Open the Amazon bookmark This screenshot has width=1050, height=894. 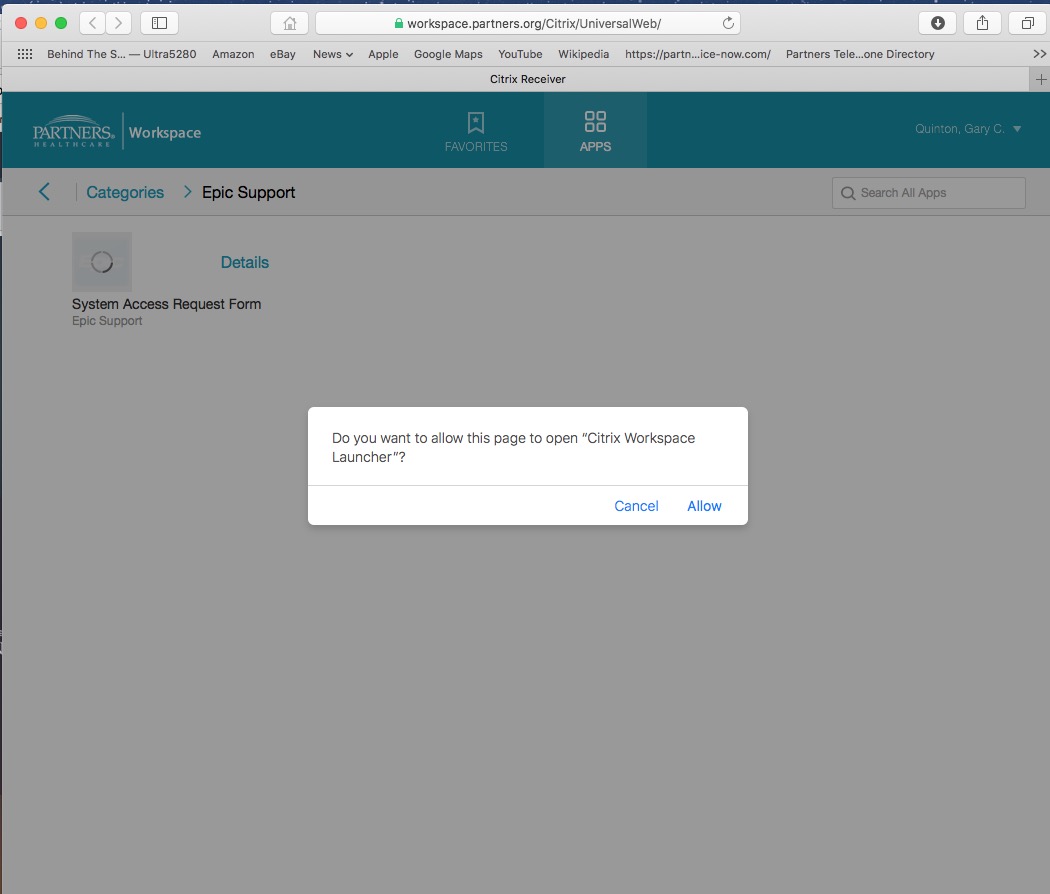click(233, 54)
